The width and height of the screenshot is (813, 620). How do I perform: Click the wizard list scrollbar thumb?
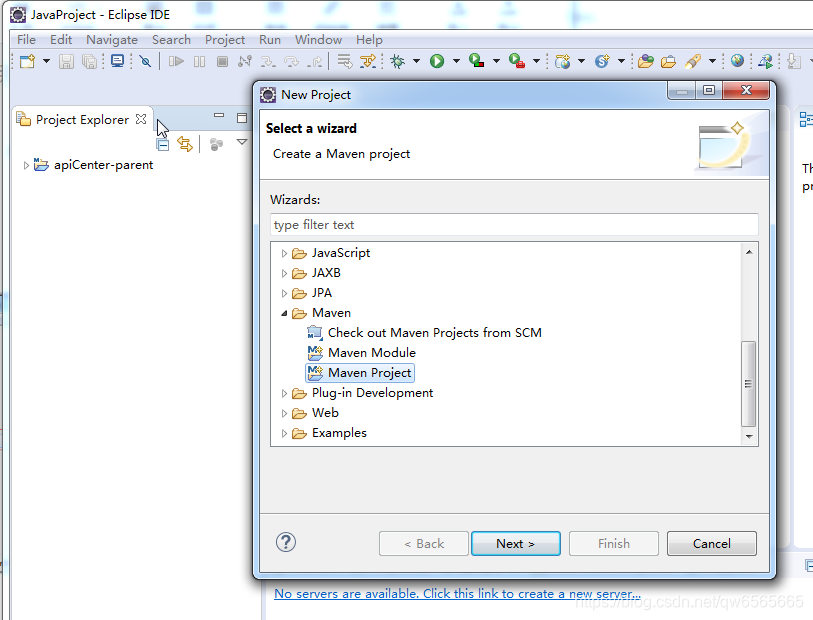pos(748,384)
